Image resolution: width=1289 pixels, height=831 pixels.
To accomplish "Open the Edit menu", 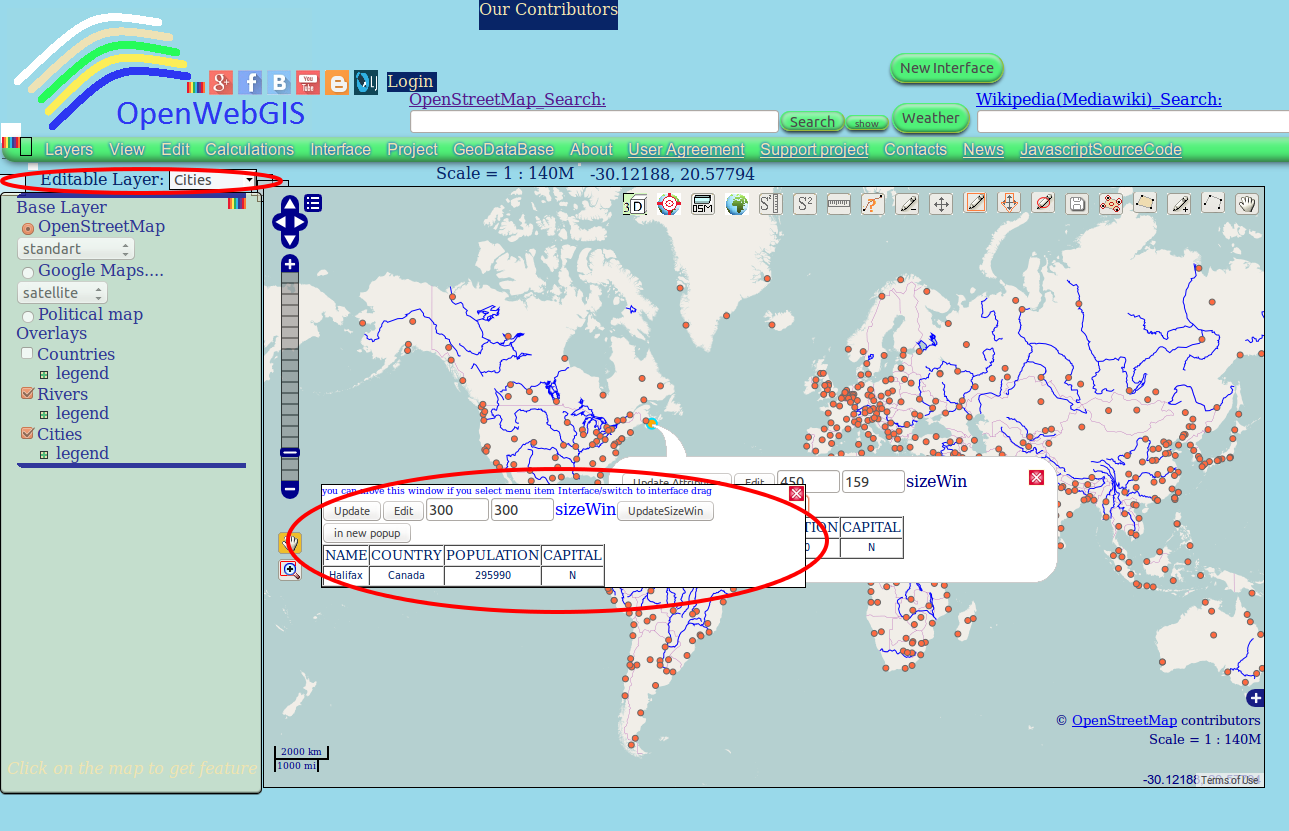I will (x=175, y=150).
